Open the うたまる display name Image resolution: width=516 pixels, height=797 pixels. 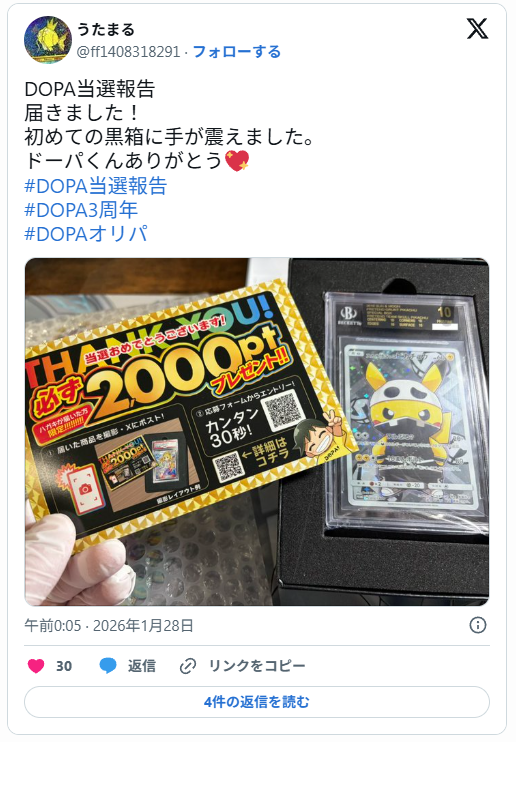pyautogui.click(x=106, y=29)
